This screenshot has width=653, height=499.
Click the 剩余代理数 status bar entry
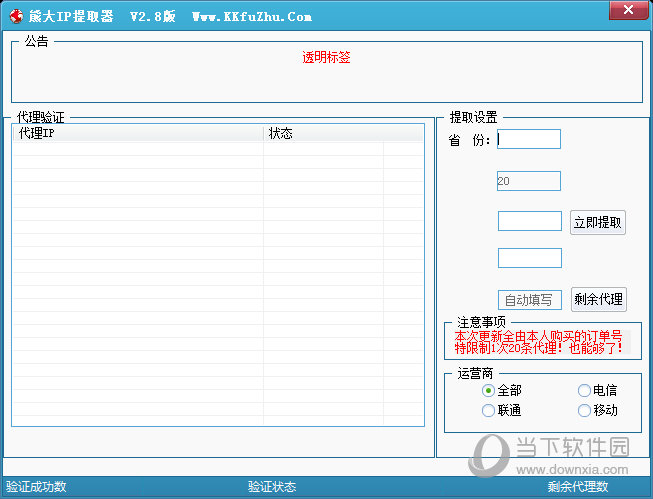pyautogui.click(x=578, y=487)
